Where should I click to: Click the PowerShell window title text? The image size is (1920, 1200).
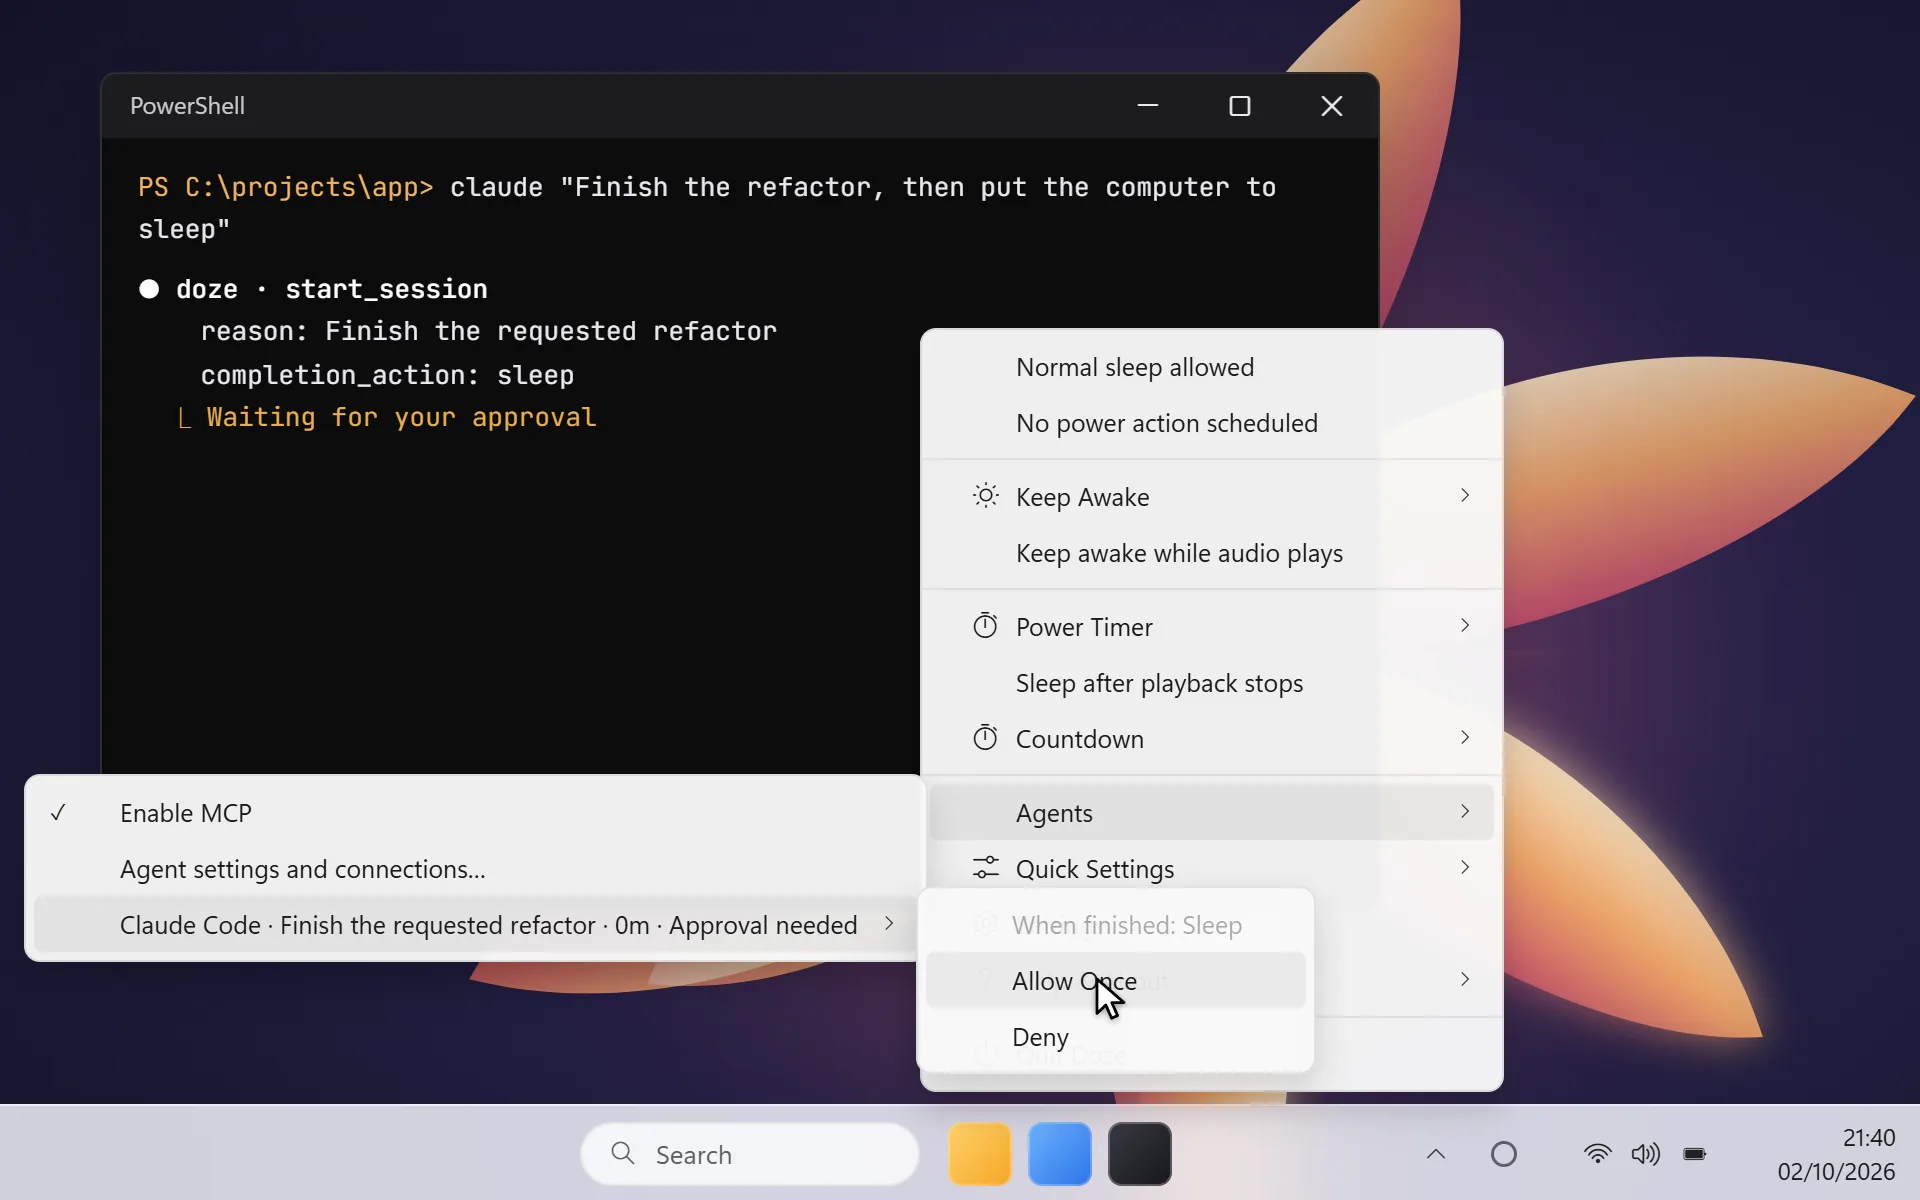click(x=187, y=106)
